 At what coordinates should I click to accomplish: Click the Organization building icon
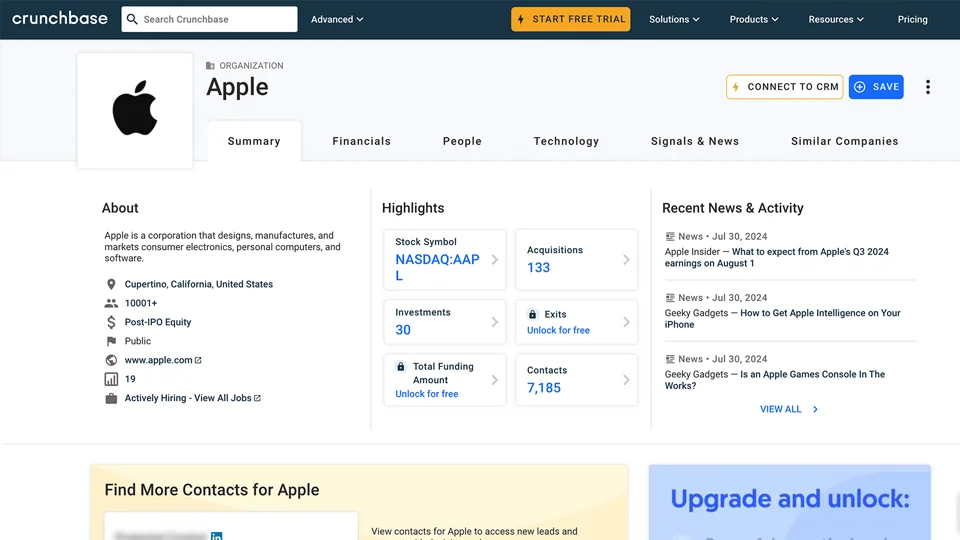coord(210,66)
